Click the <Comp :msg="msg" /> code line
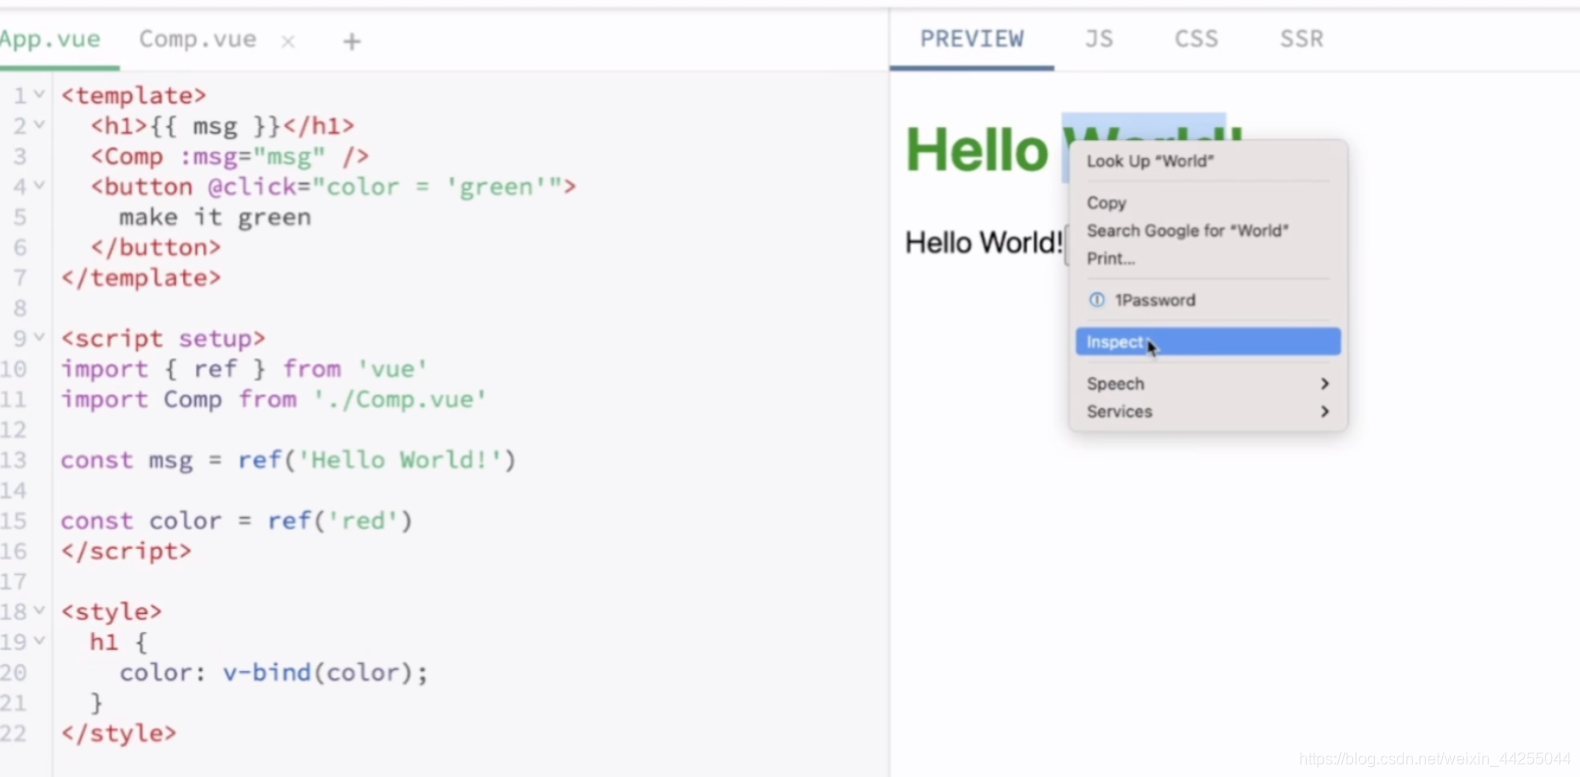Image resolution: width=1580 pixels, height=777 pixels. (x=230, y=157)
